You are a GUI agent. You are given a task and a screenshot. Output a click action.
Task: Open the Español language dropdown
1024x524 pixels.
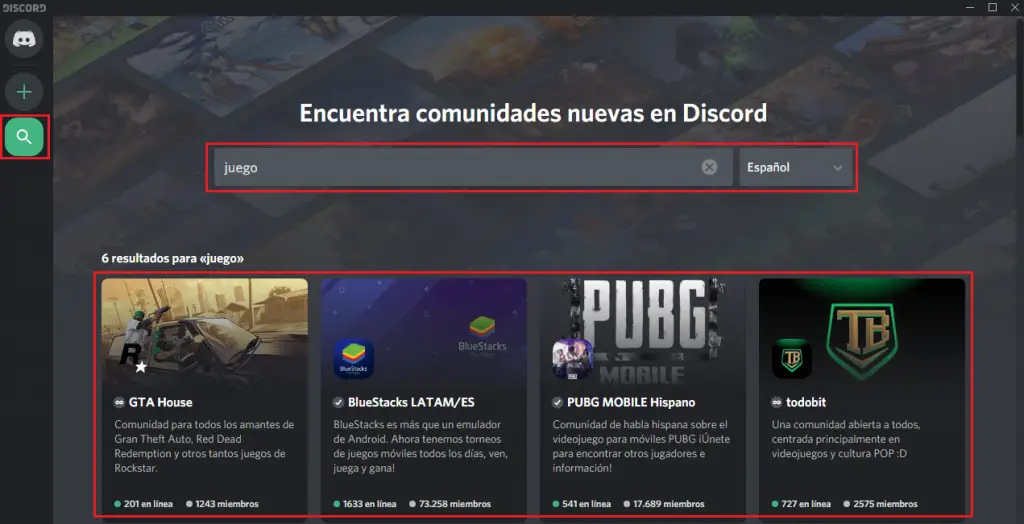pyautogui.click(x=795, y=167)
